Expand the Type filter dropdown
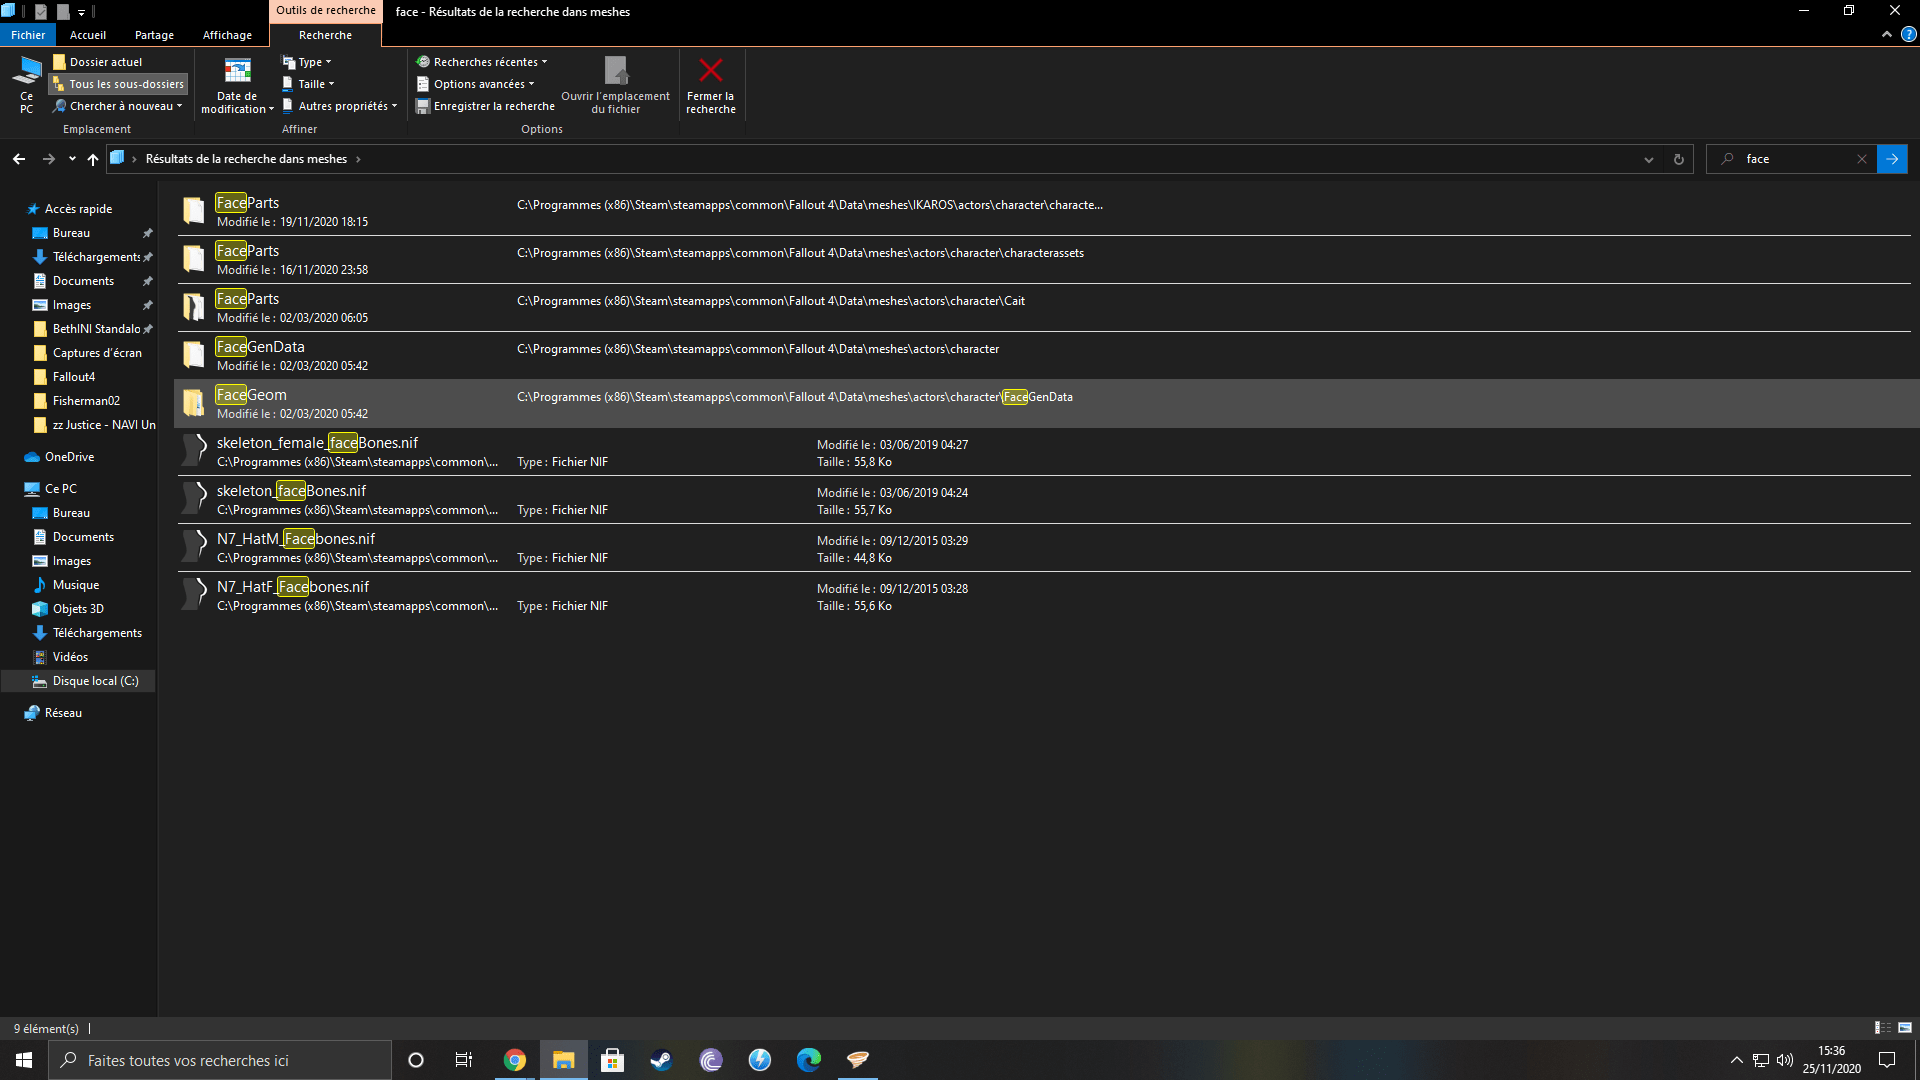Screen dimensions: 1920x1080 coord(307,62)
